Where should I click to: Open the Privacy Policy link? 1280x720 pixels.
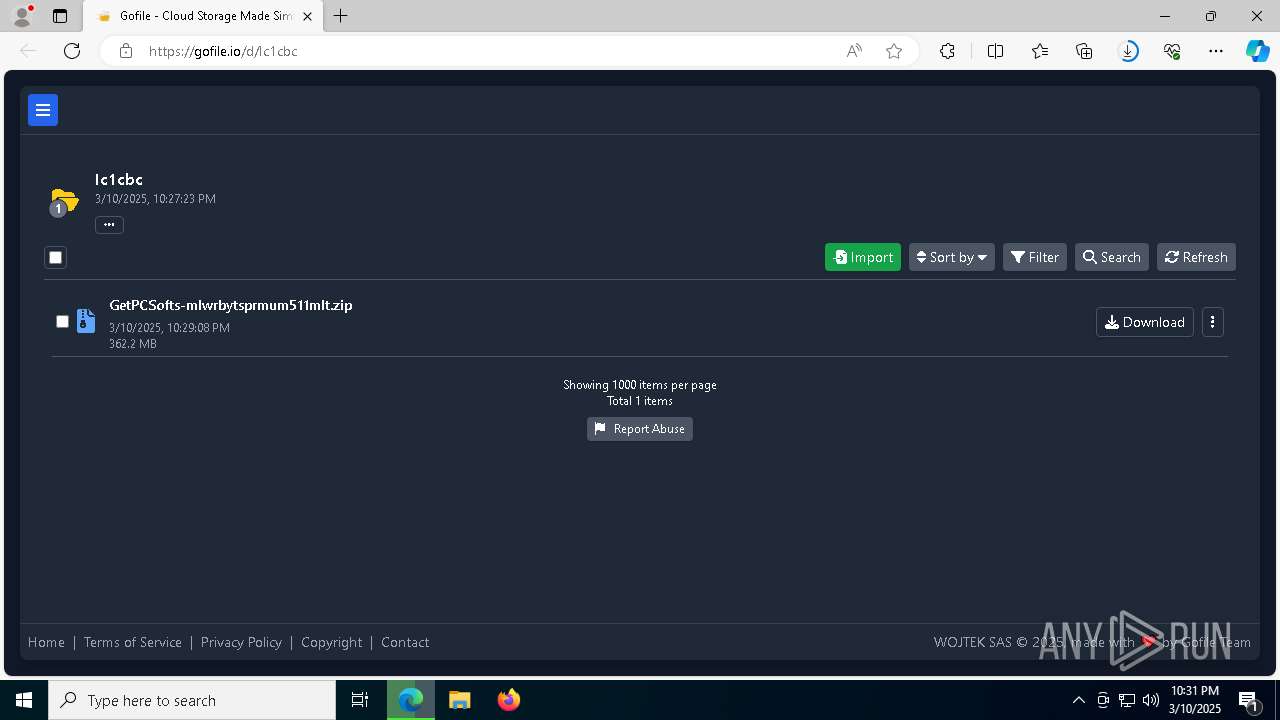(x=241, y=642)
